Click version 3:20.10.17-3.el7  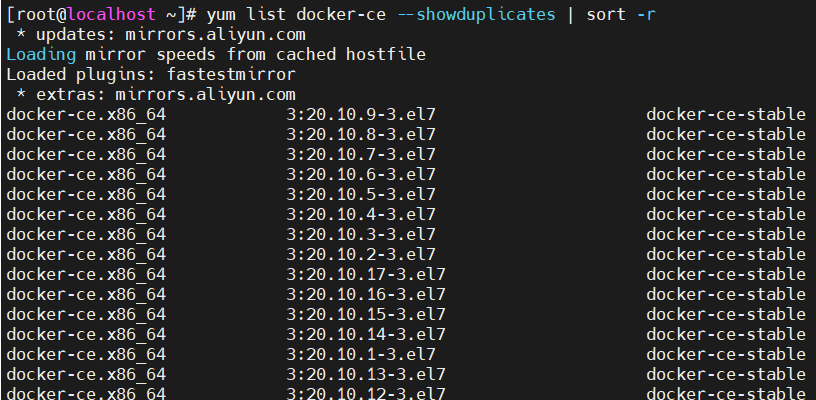tap(366, 275)
